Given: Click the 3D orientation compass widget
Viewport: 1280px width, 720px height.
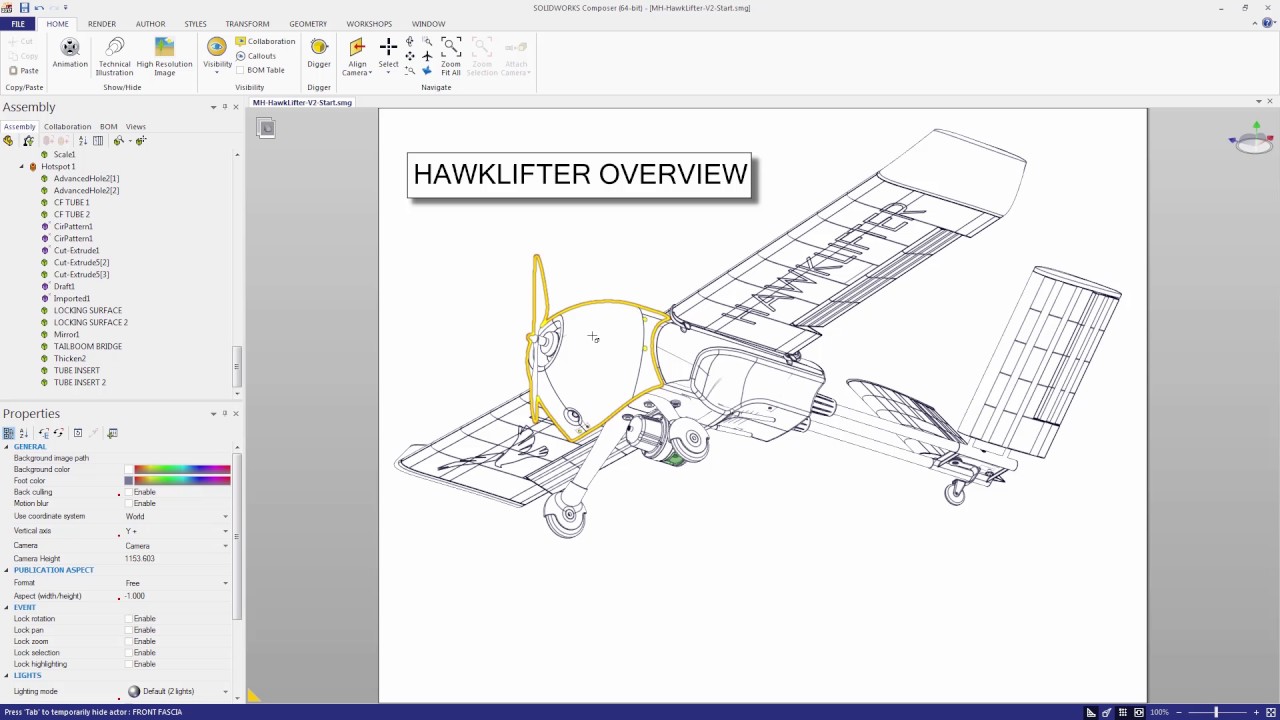Looking at the screenshot, I should pos(1255,139).
